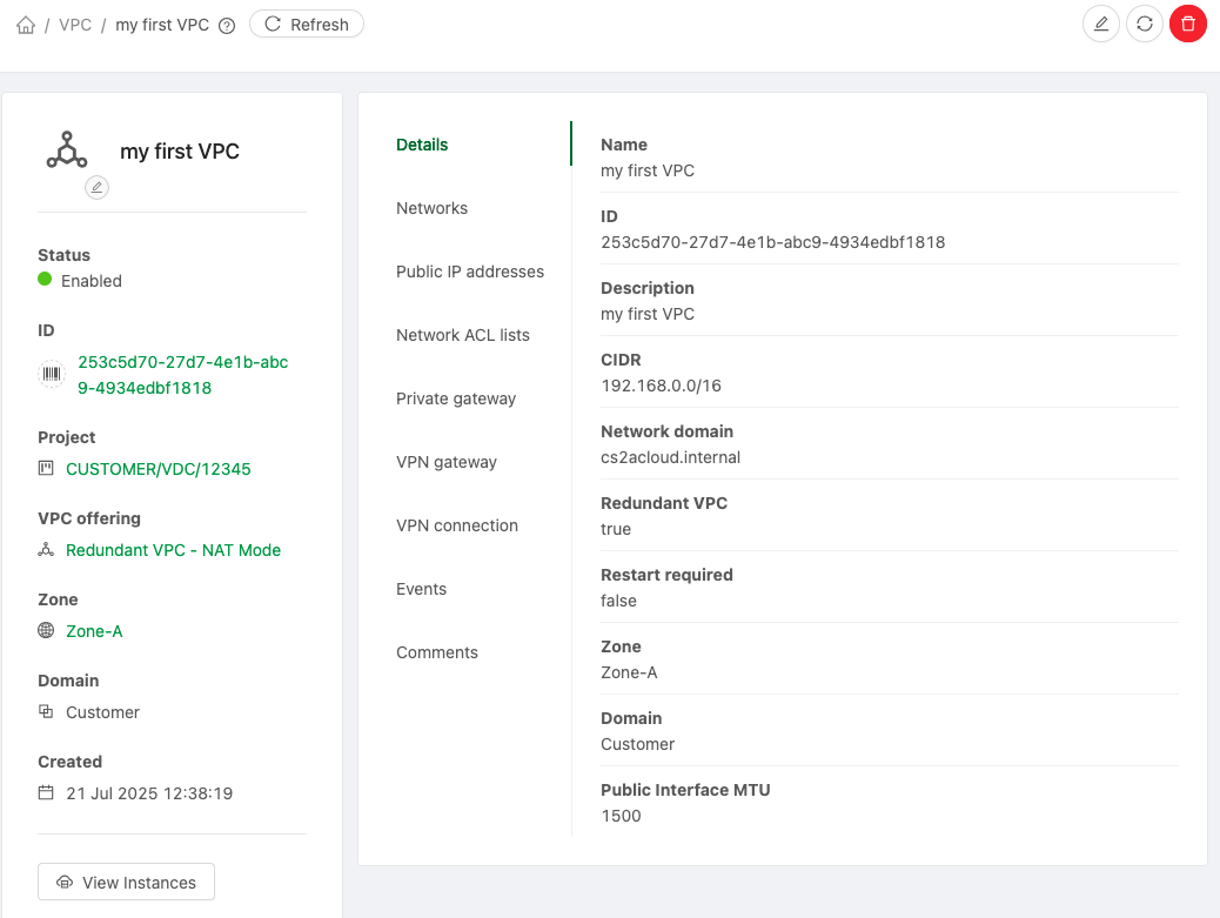Click the red delete trash icon
Screen dimensions: 1220x918
coord(1188,24)
